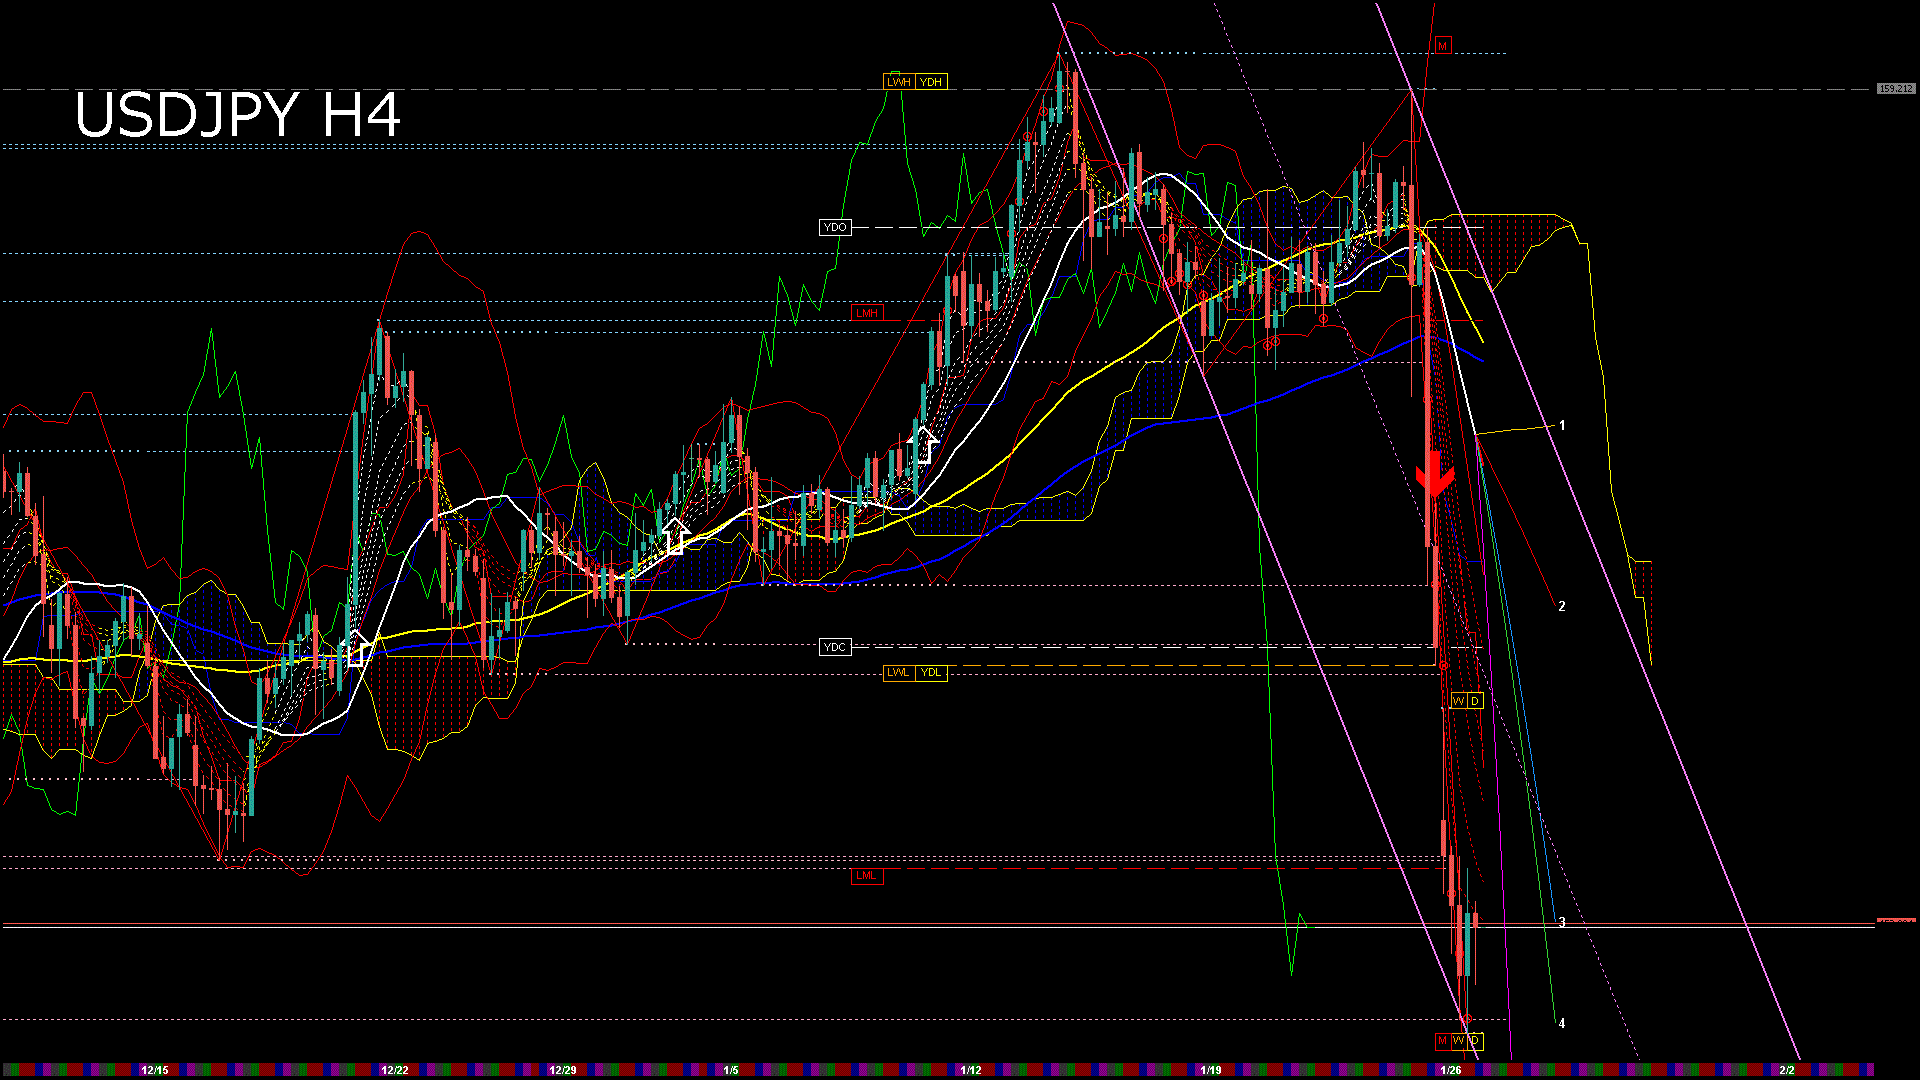1920x1080 pixels.
Task: Select the 1/12 date label on timeline
Action: [970, 1069]
